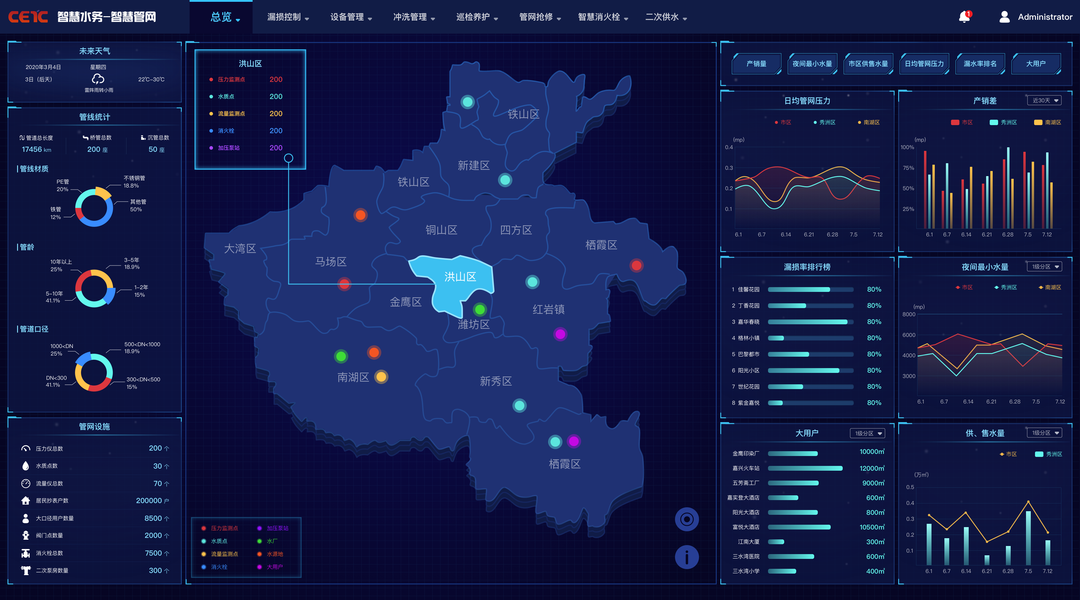The height and width of the screenshot is (600, 1080).
Task: Click the orange marker above 马场区
Action: click(x=360, y=215)
